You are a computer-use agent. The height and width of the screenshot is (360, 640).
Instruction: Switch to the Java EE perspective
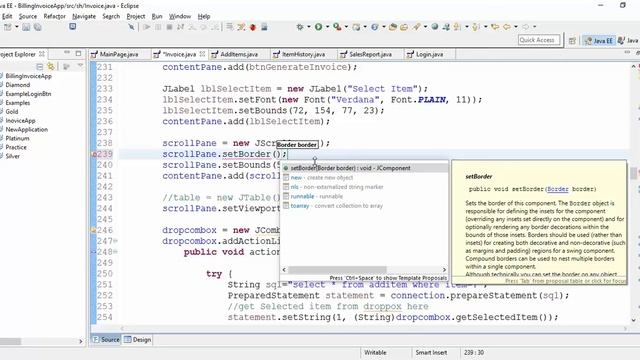[598, 40]
